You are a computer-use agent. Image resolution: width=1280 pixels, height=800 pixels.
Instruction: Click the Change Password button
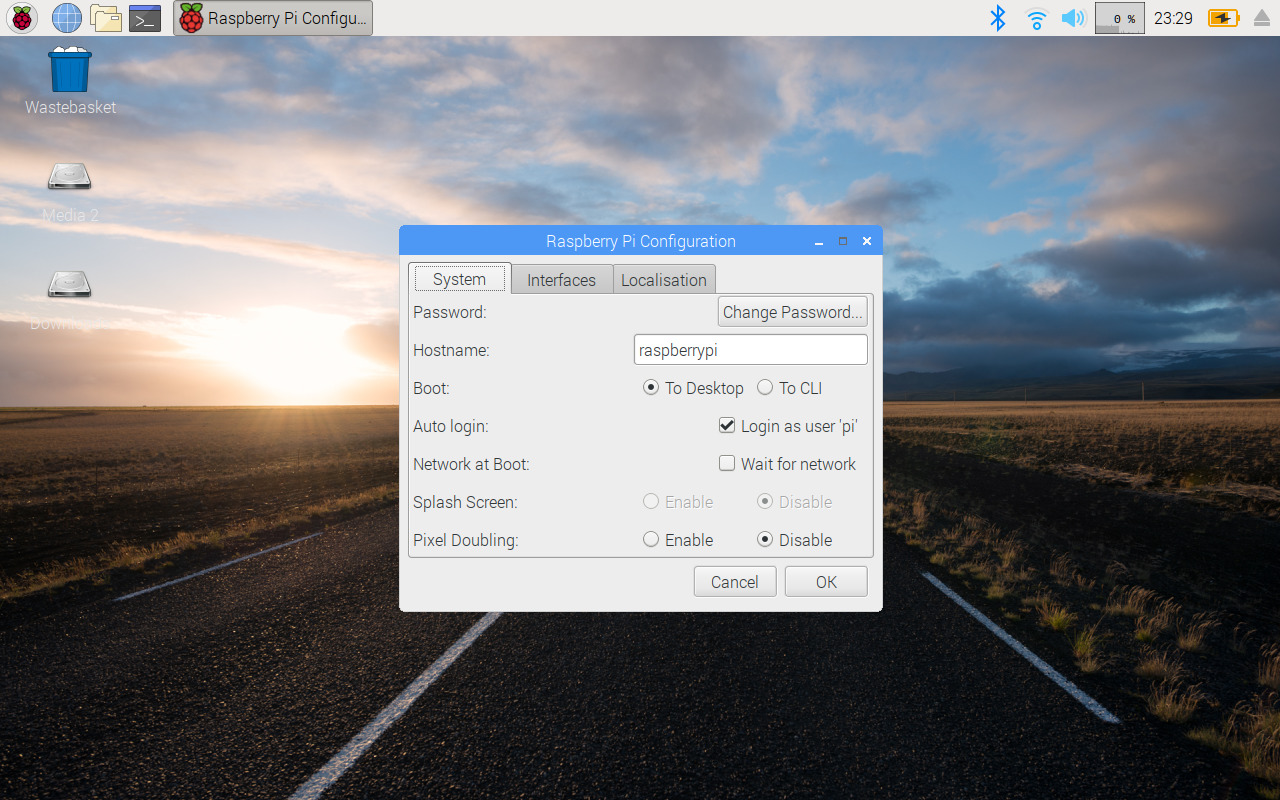click(792, 311)
